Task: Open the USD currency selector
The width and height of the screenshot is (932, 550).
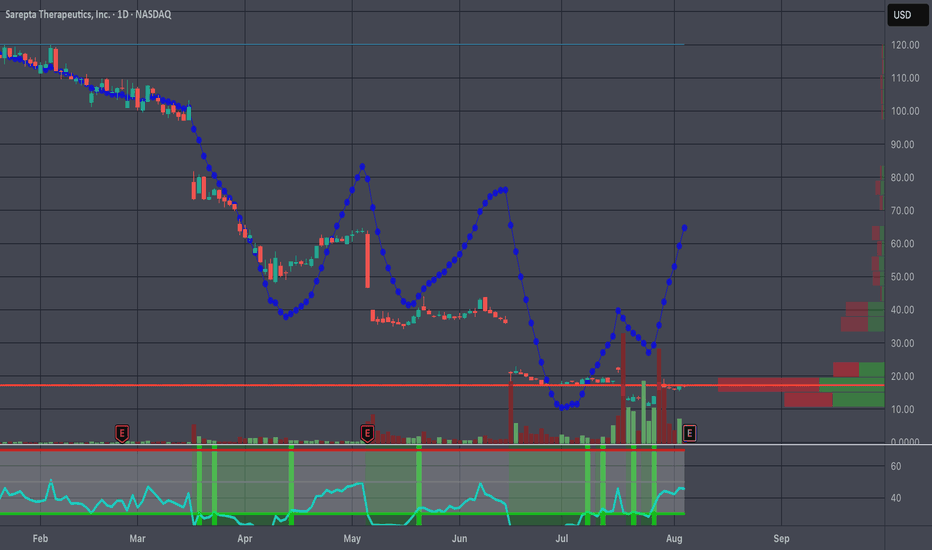Action: pos(908,15)
